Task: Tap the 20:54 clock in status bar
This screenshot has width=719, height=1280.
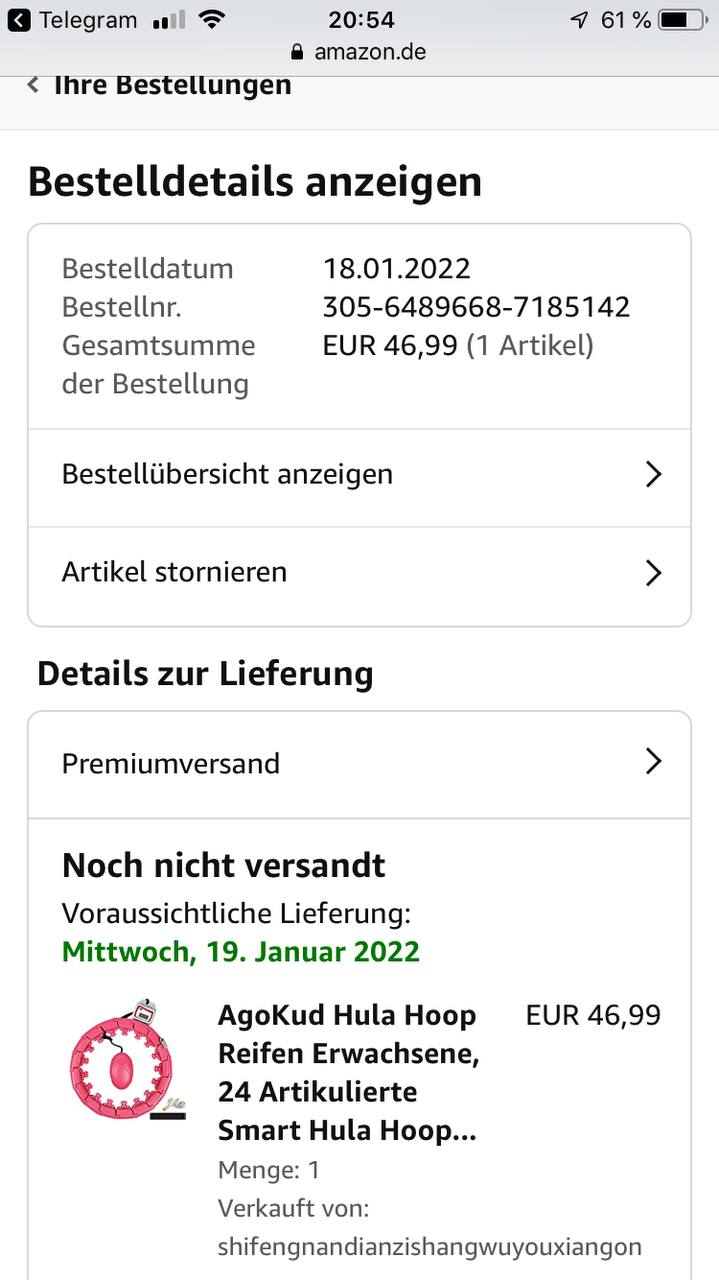Action: (x=361, y=20)
